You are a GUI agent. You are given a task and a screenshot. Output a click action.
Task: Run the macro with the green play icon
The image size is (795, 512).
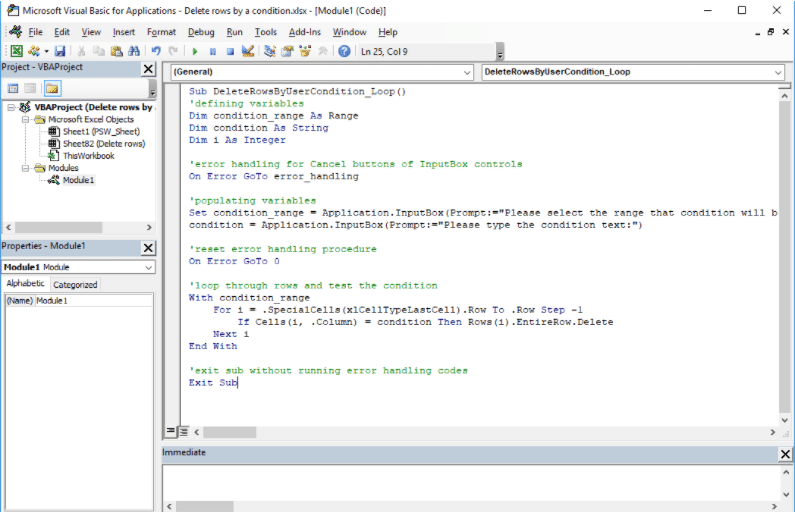(x=195, y=51)
